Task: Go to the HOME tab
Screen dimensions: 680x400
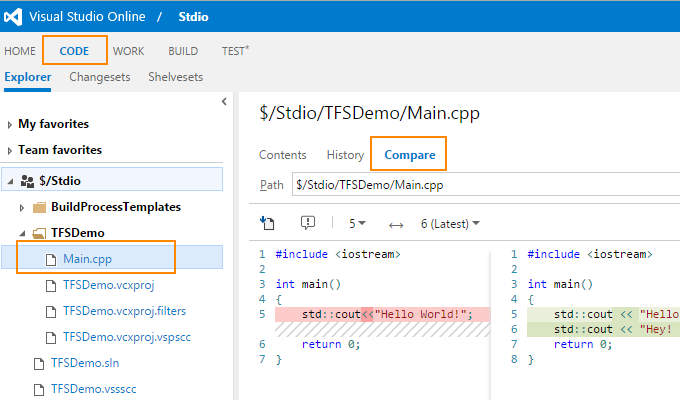Action: coord(20,51)
